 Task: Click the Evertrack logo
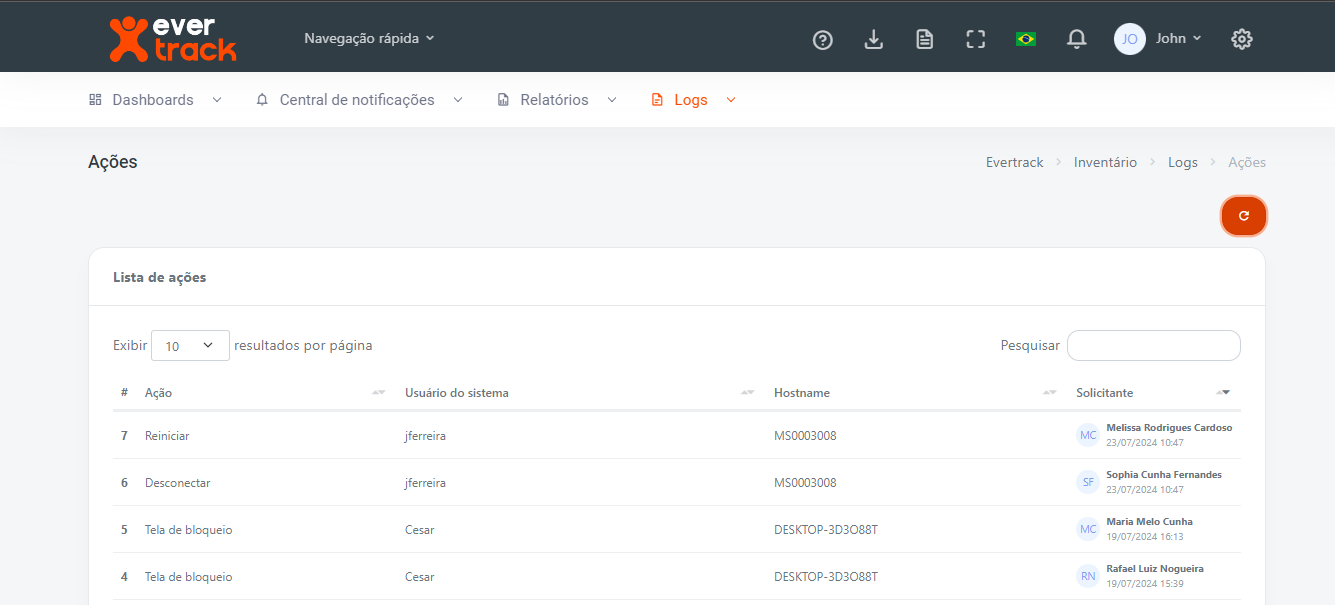(172, 39)
